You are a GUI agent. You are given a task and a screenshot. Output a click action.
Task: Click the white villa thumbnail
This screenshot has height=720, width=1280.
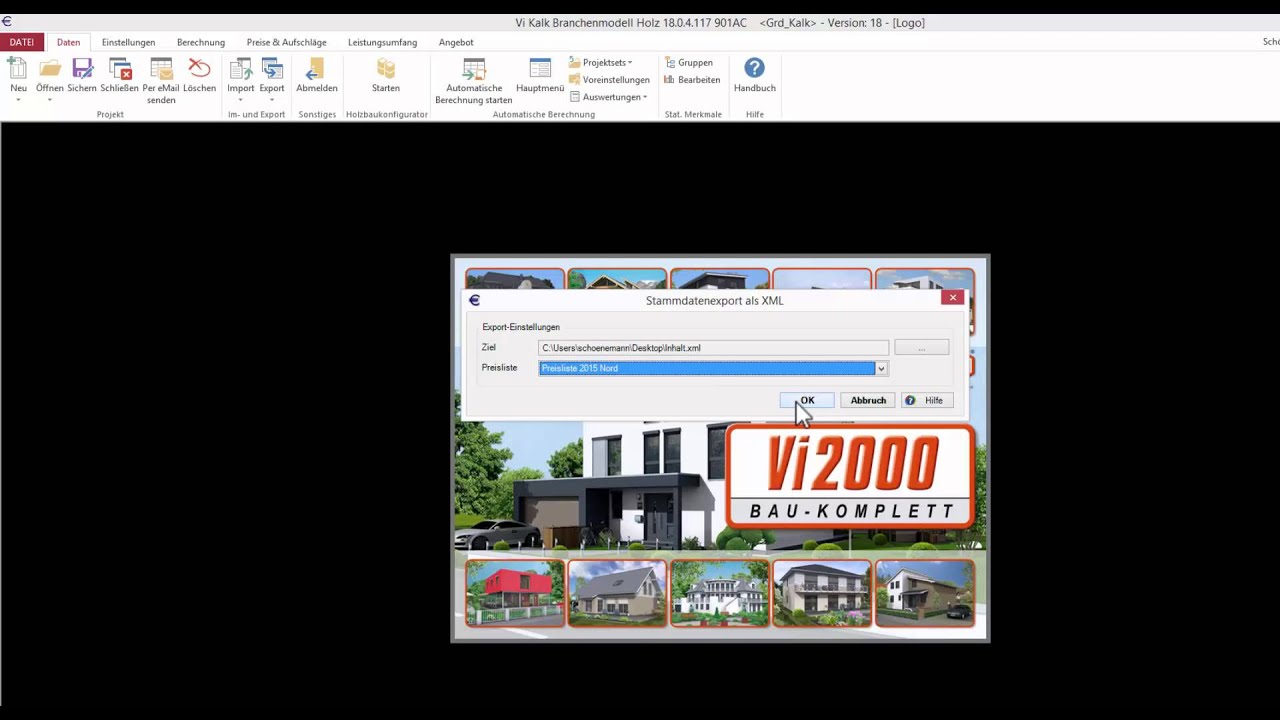[720, 593]
